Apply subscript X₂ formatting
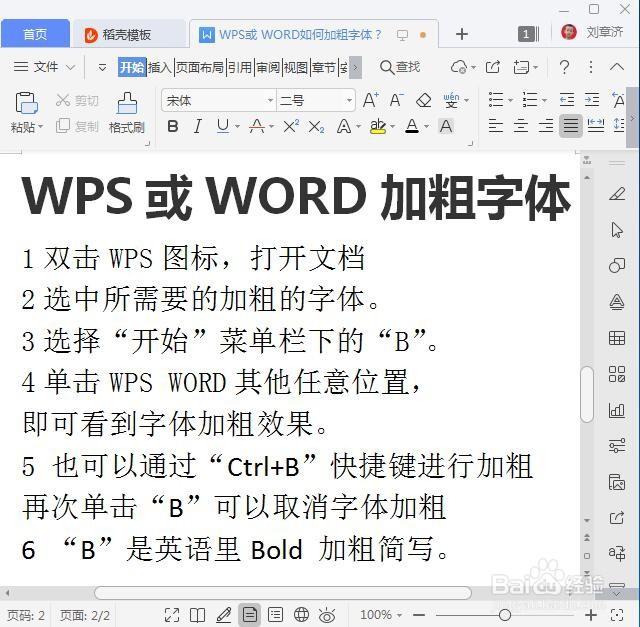This screenshot has width=640, height=627. [316, 127]
